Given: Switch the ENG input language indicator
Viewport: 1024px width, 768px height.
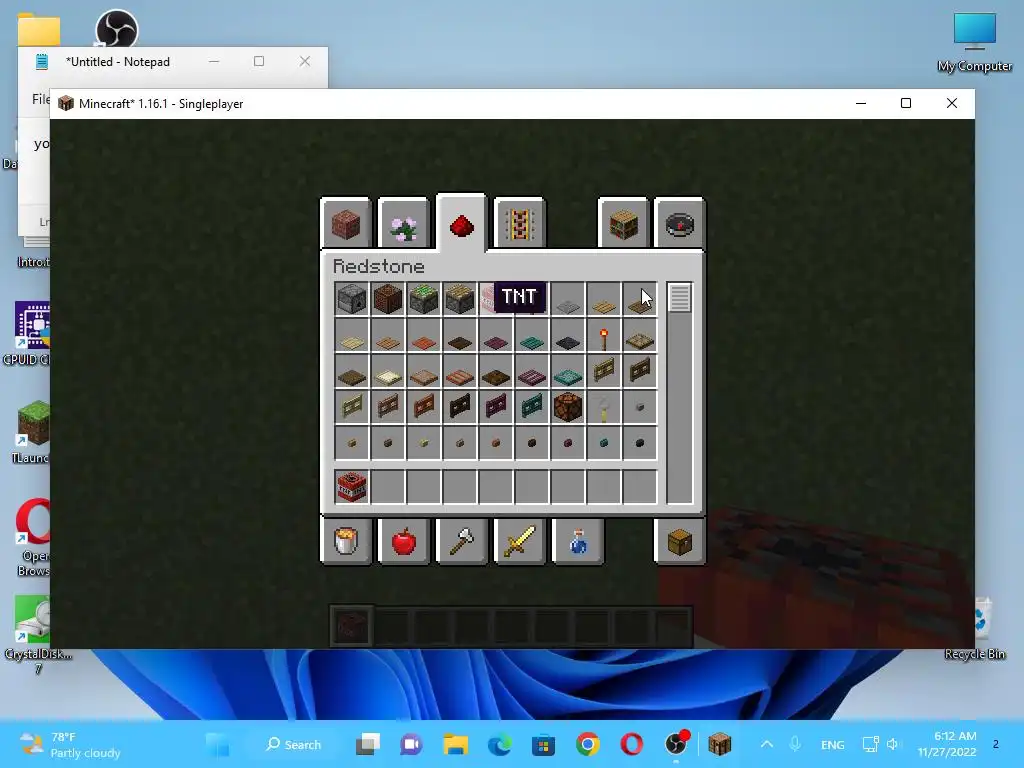Looking at the screenshot, I should coord(833,744).
